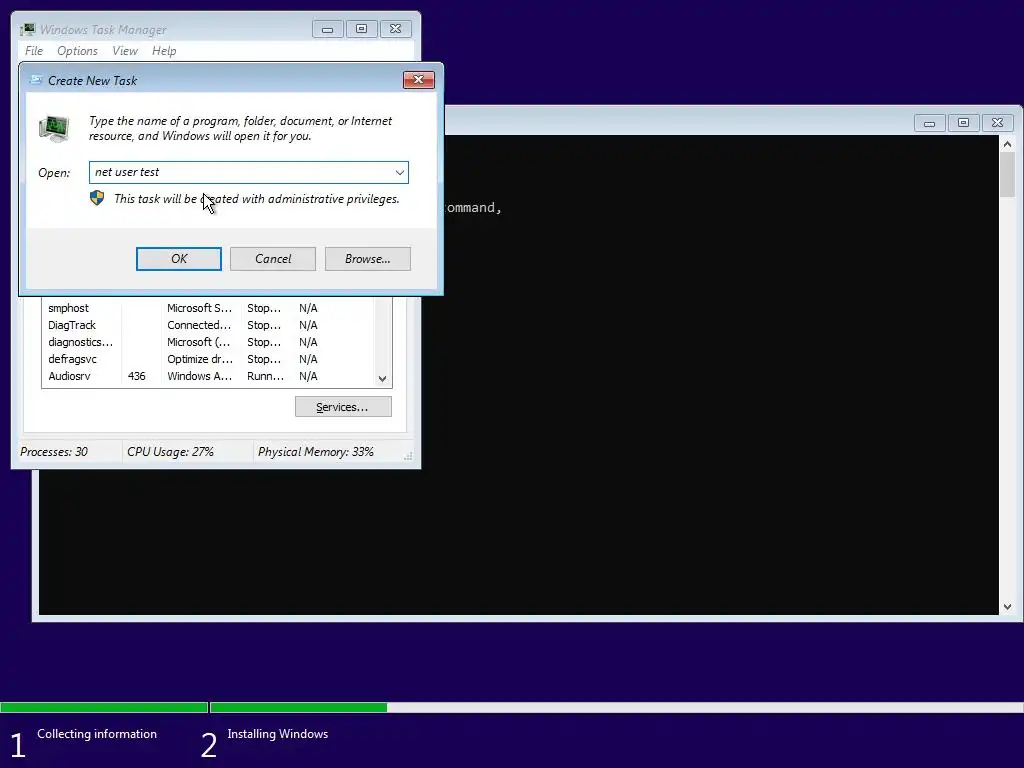Open the Services... button
The image size is (1024, 768).
[343, 407]
